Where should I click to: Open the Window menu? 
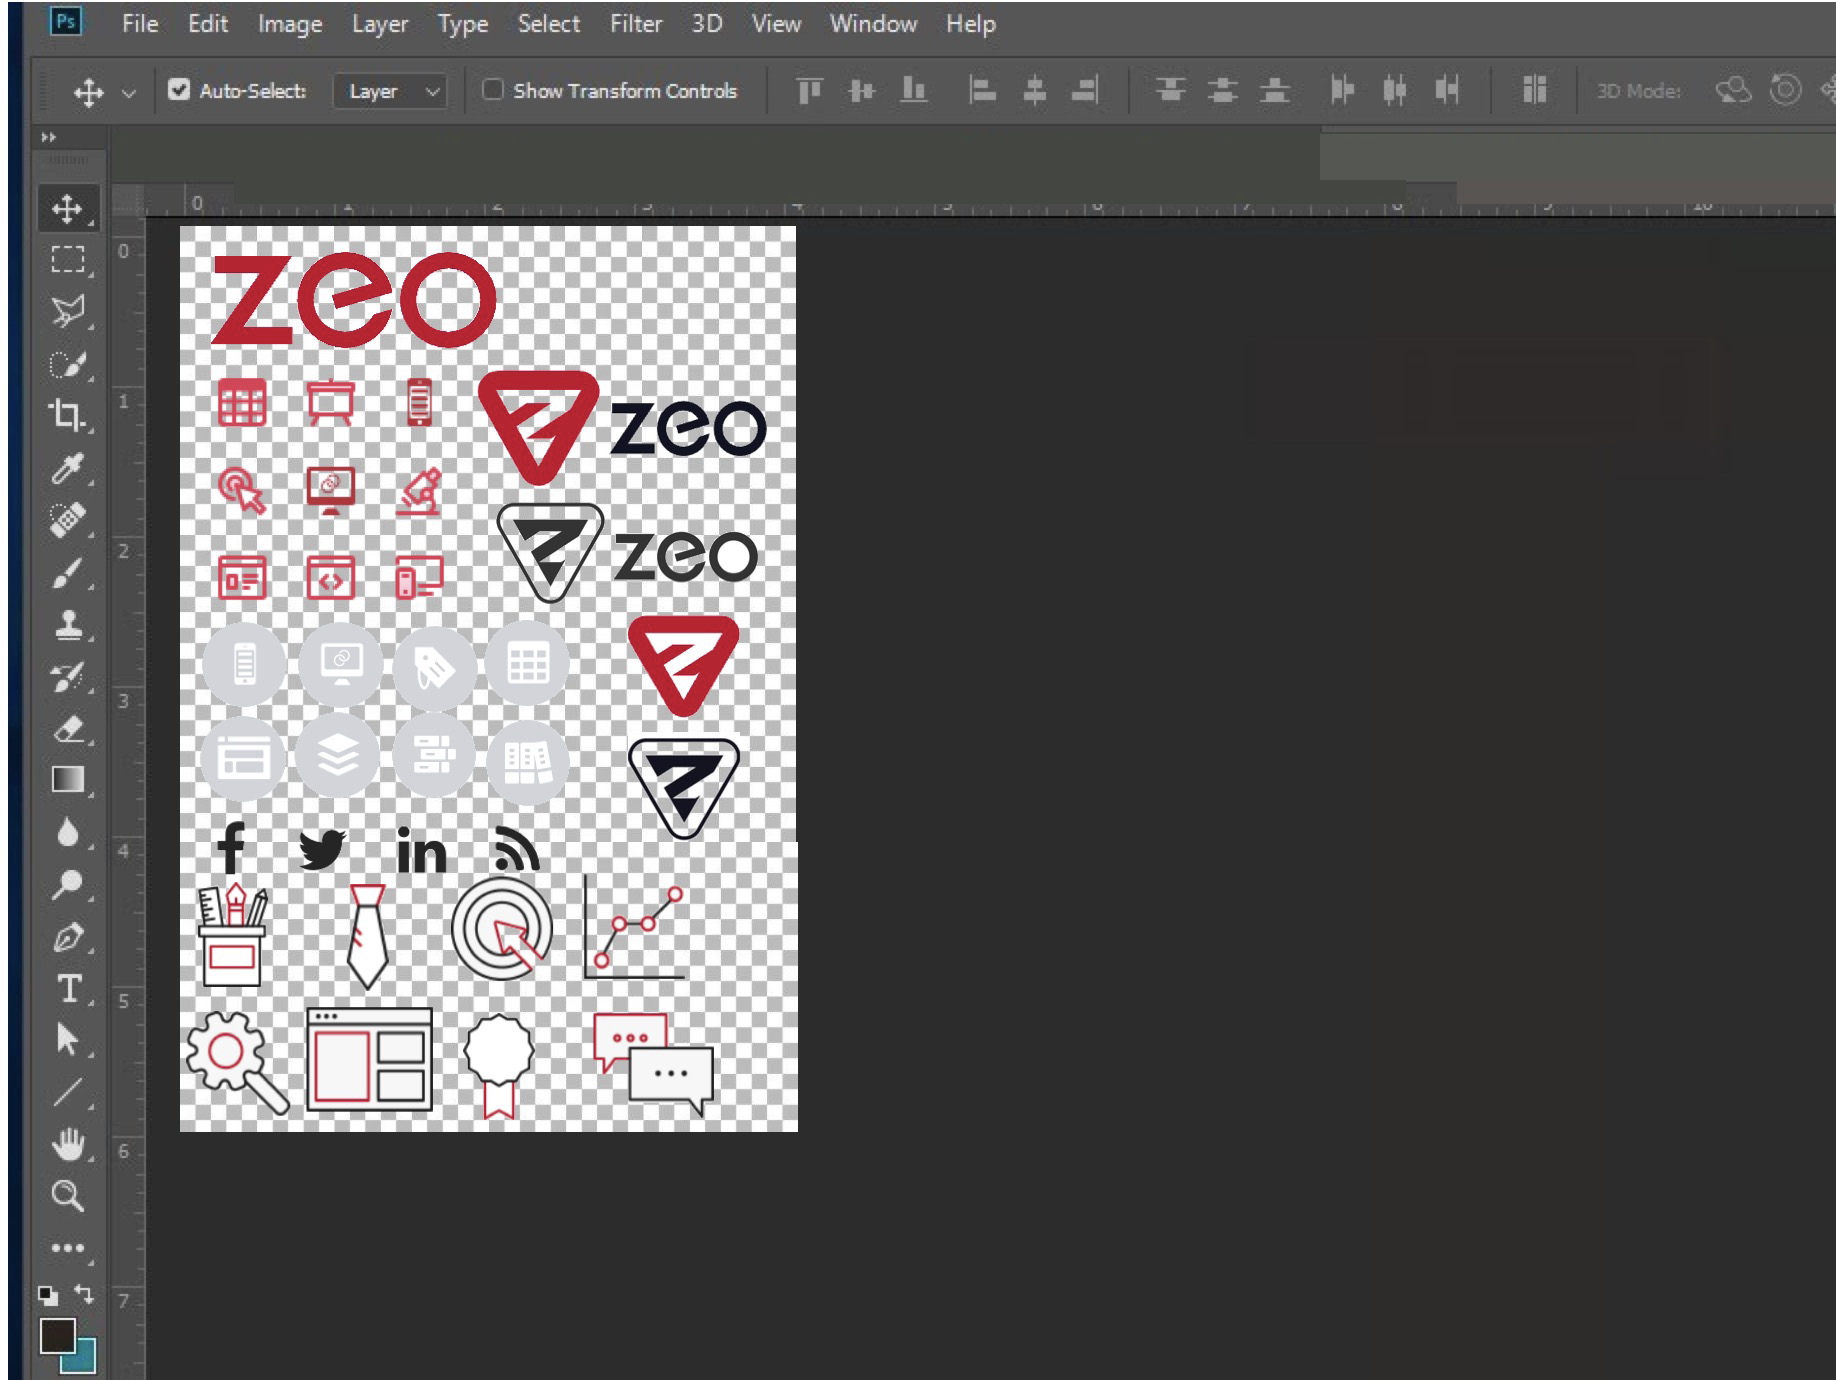(x=873, y=23)
